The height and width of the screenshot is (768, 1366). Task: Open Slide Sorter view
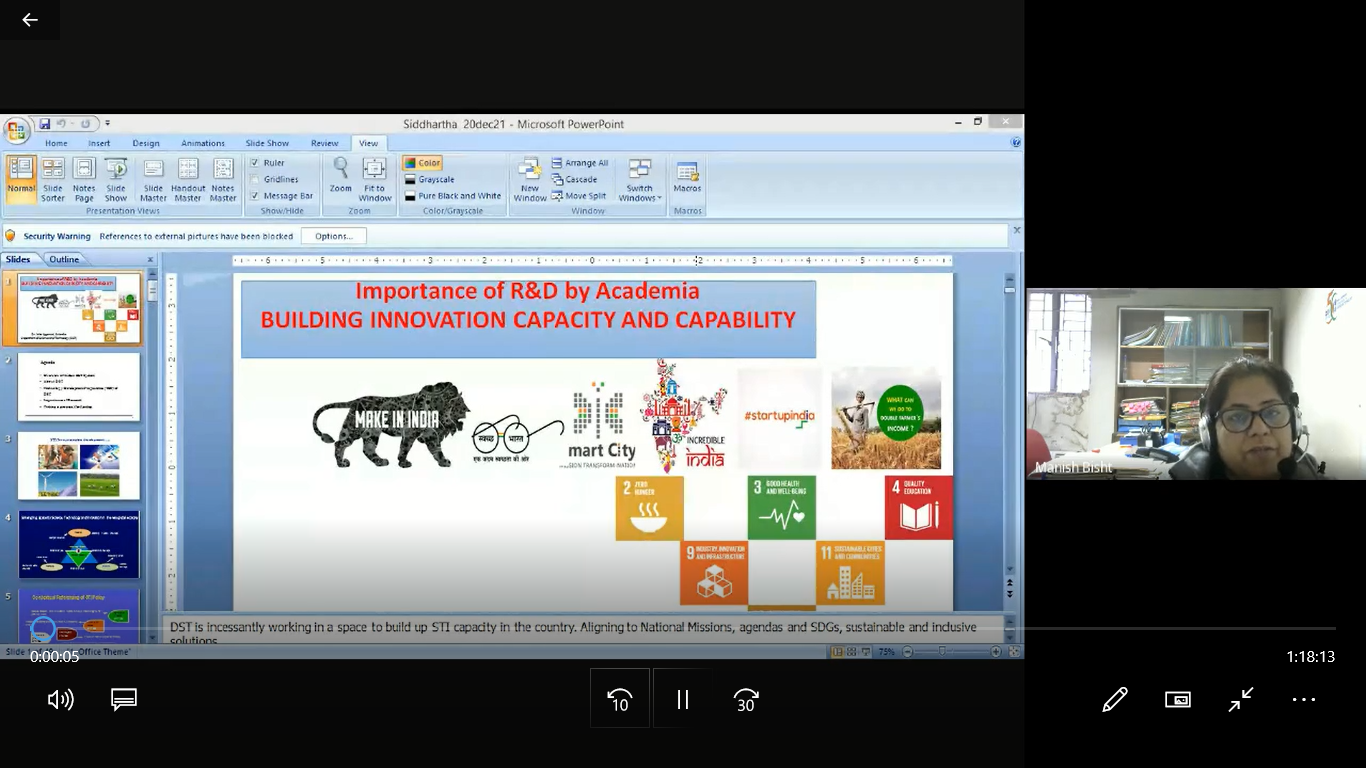(53, 180)
